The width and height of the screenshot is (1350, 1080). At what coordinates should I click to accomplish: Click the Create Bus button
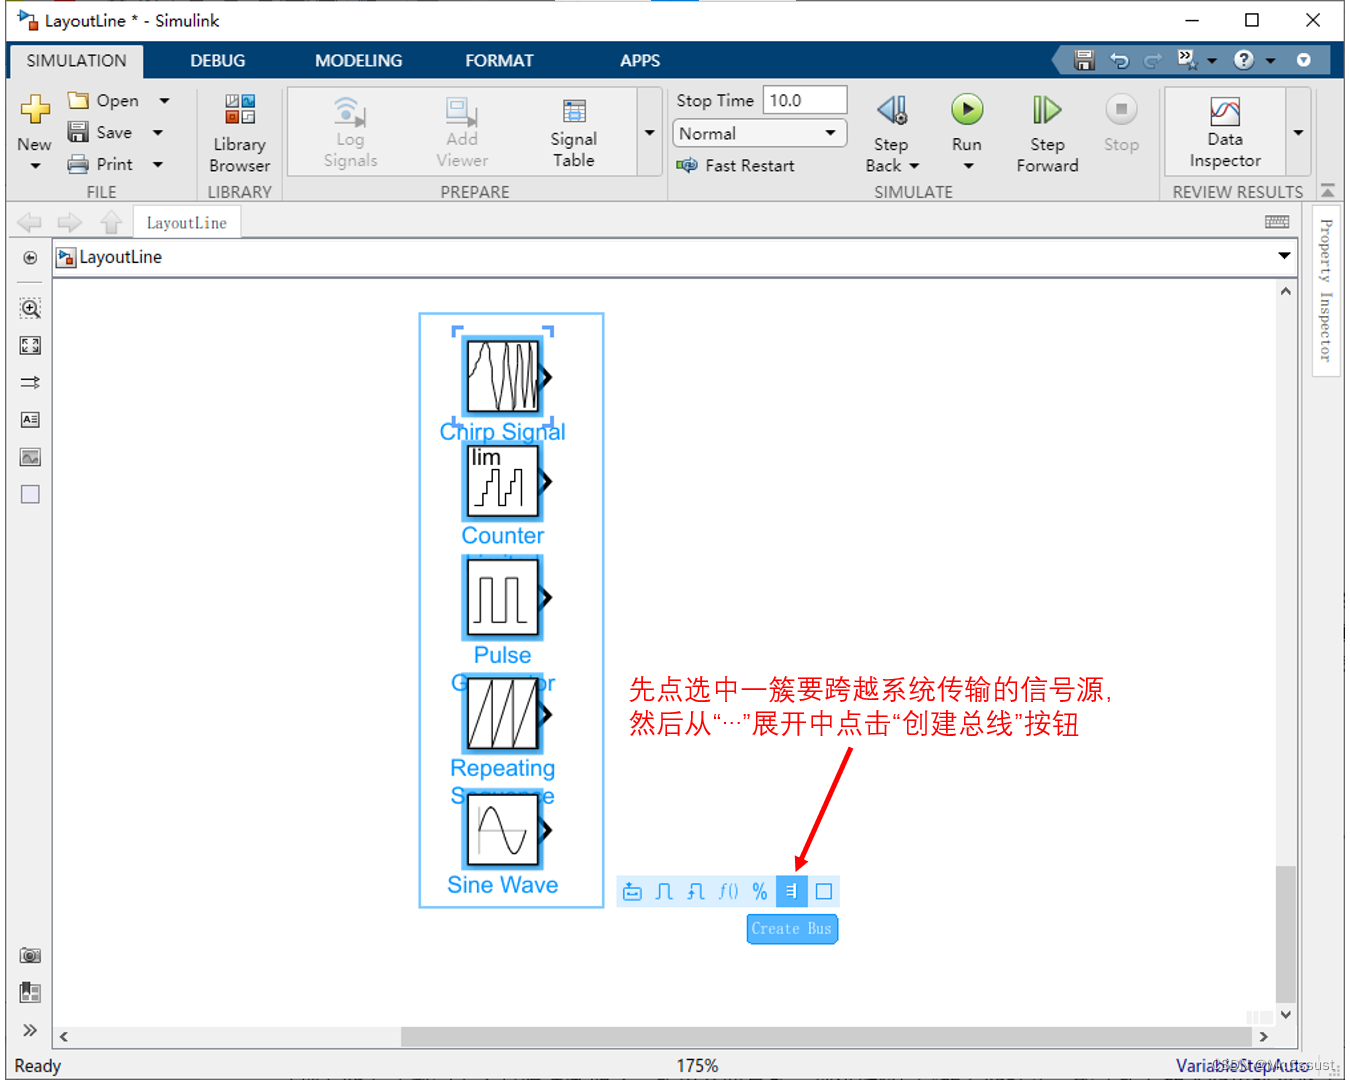[792, 928]
